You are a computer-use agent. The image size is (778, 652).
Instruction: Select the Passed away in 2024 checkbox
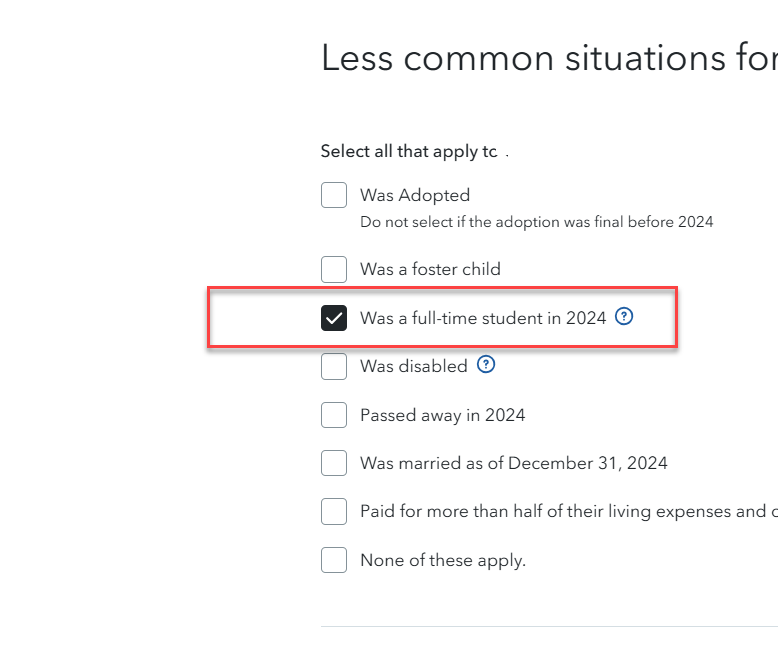[334, 415]
